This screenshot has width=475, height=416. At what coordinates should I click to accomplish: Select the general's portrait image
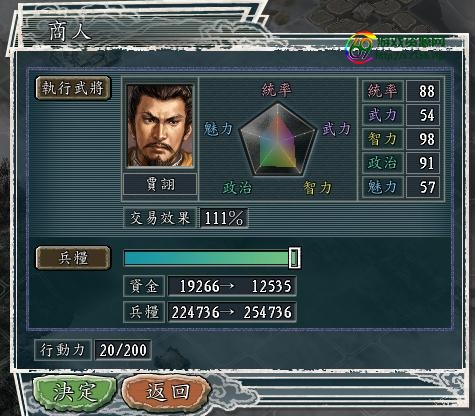pos(160,126)
